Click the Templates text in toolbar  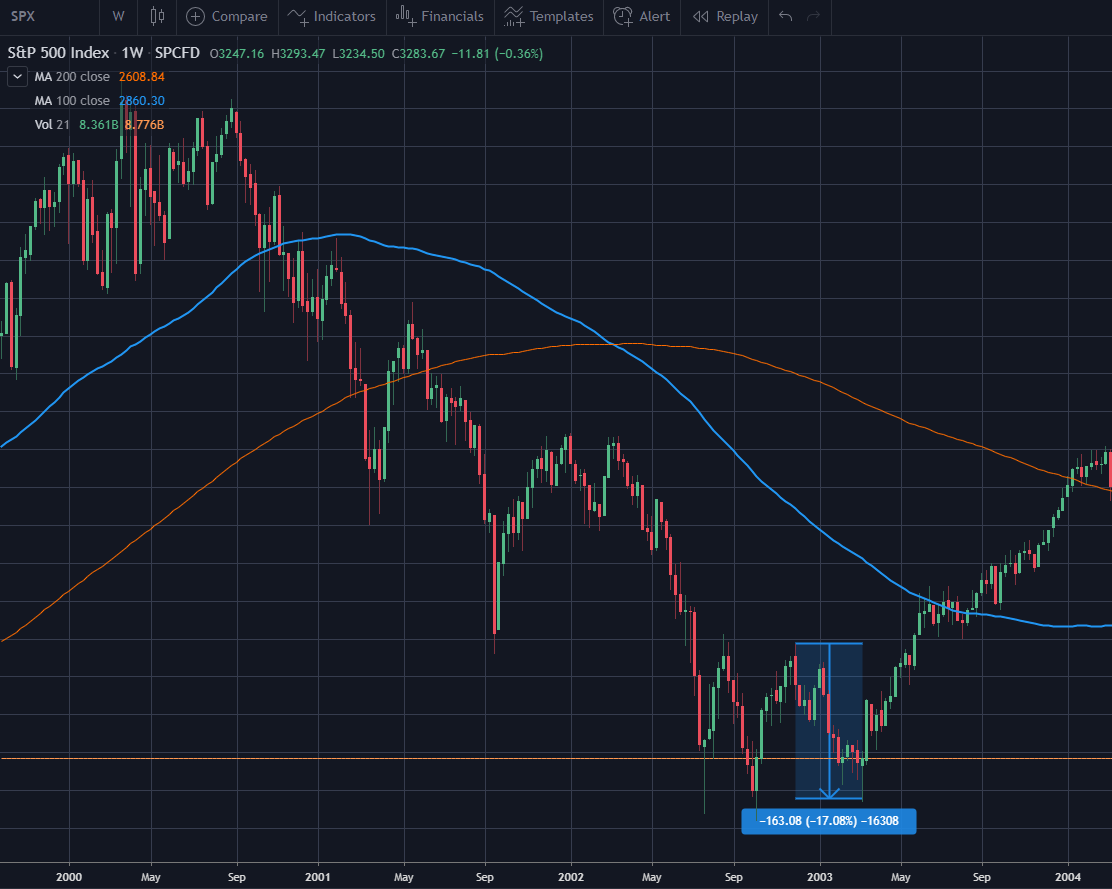(562, 16)
